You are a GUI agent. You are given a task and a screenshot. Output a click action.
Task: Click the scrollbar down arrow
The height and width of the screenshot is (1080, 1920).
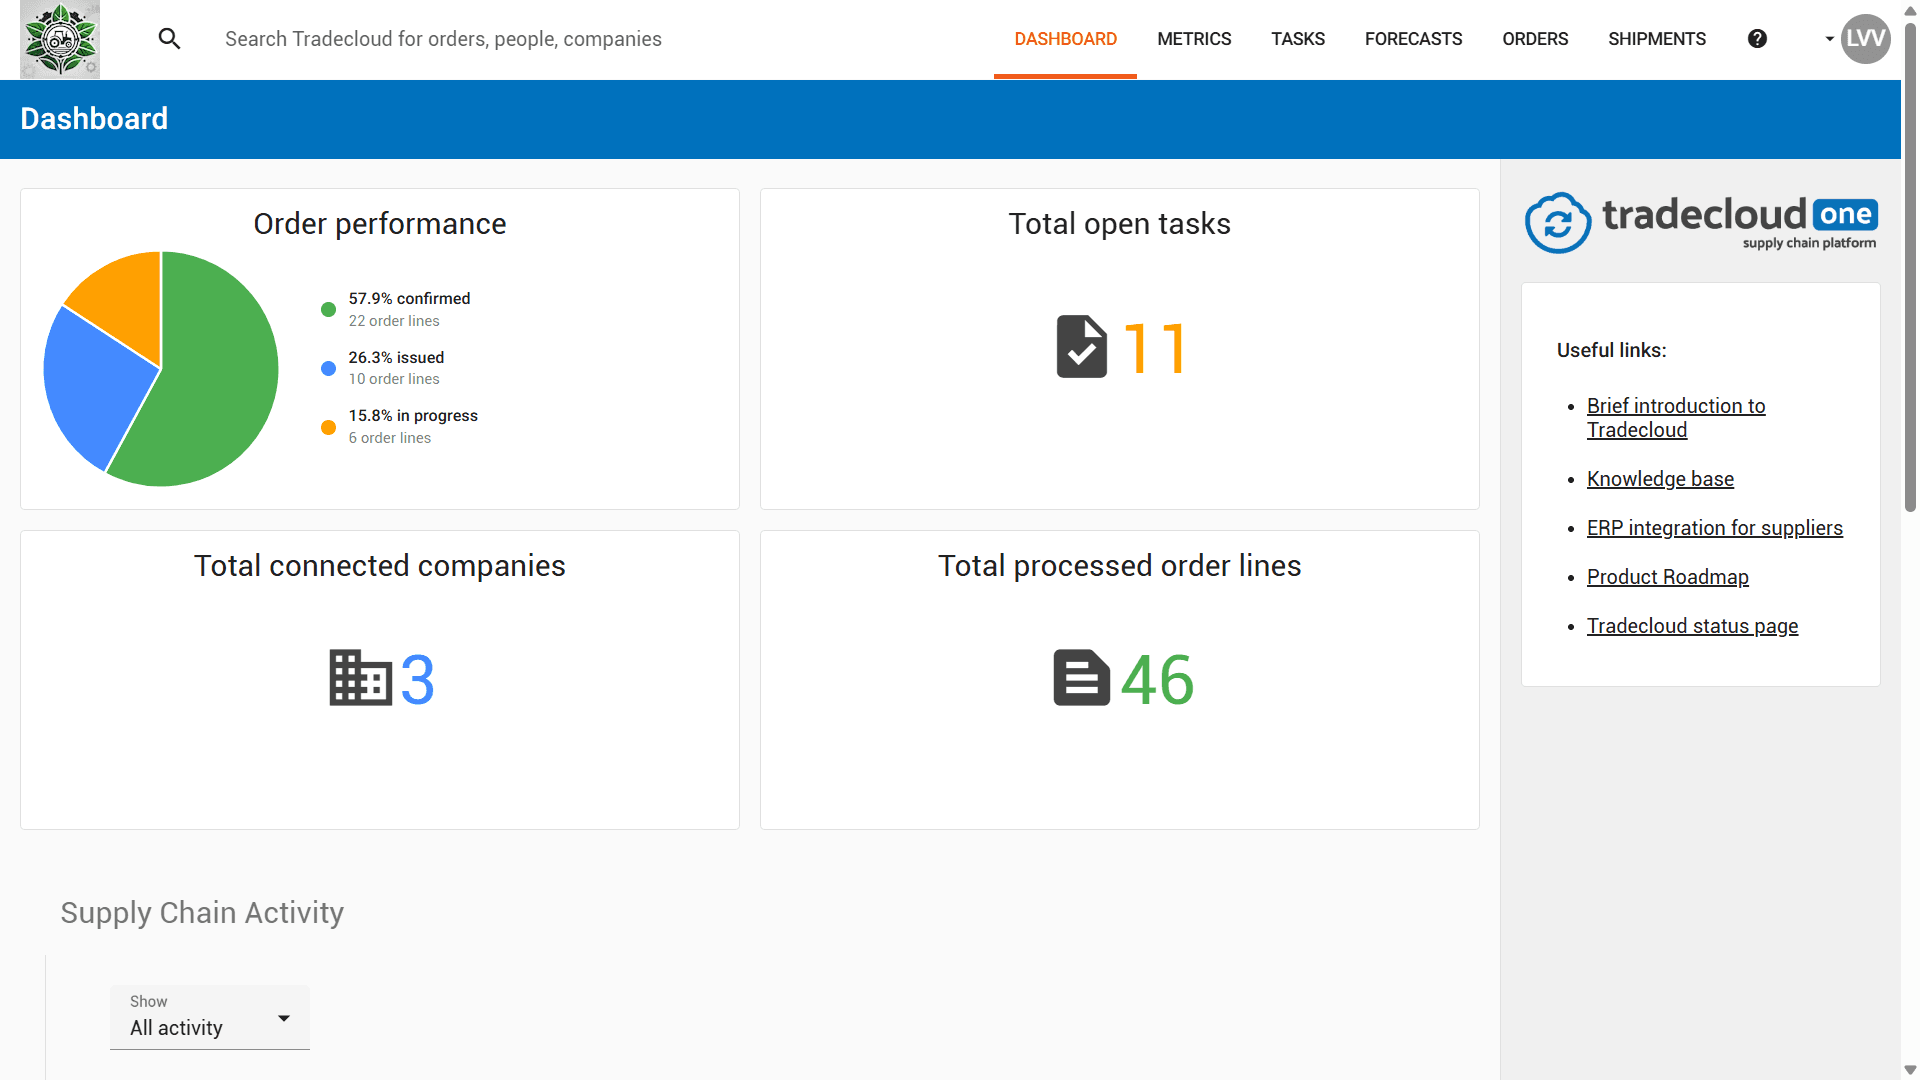(x=1910, y=1070)
